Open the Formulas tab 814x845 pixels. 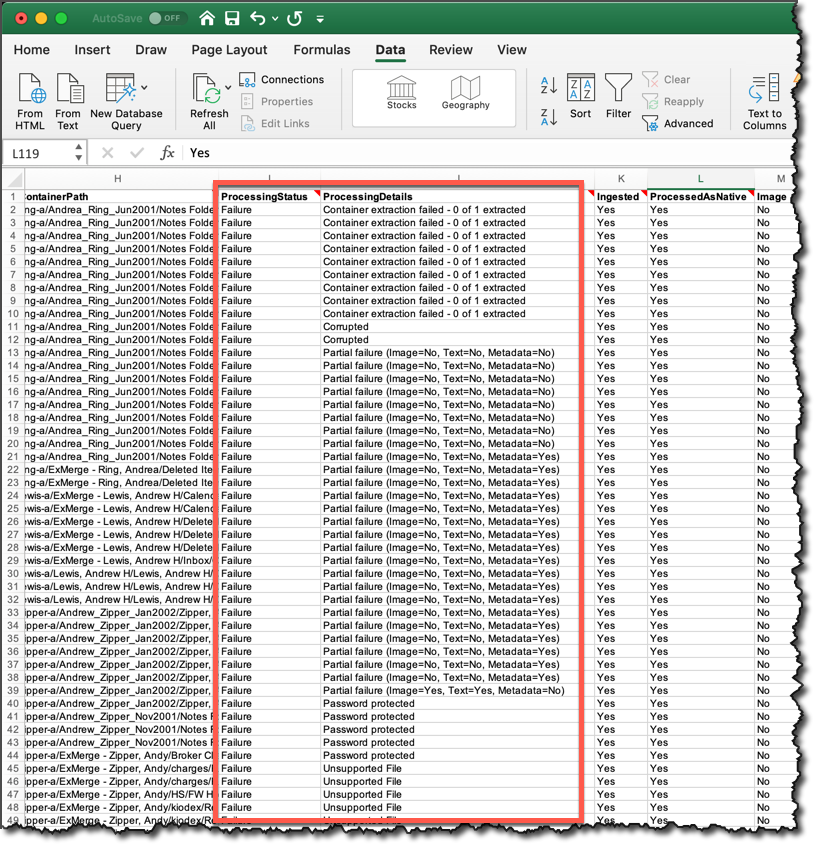point(322,50)
